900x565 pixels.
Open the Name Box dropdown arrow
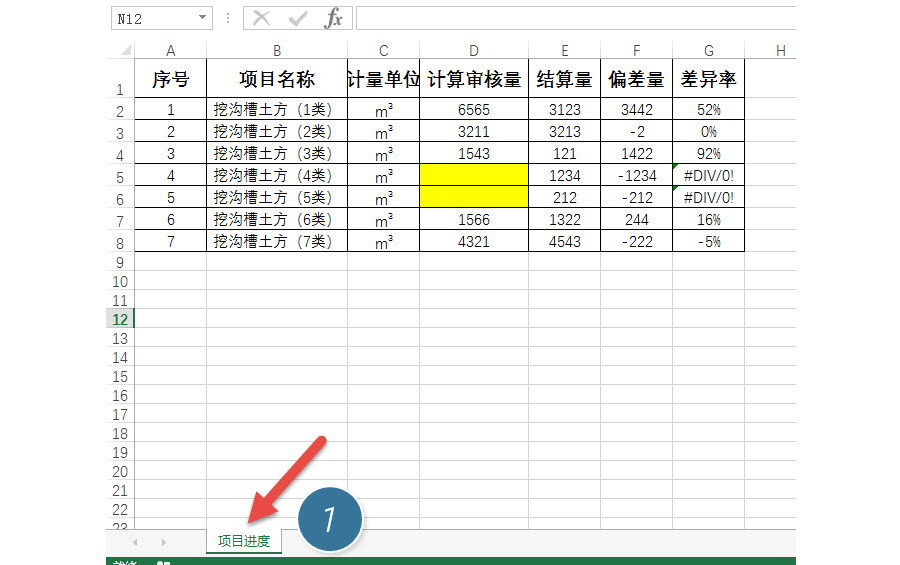pos(203,18)
